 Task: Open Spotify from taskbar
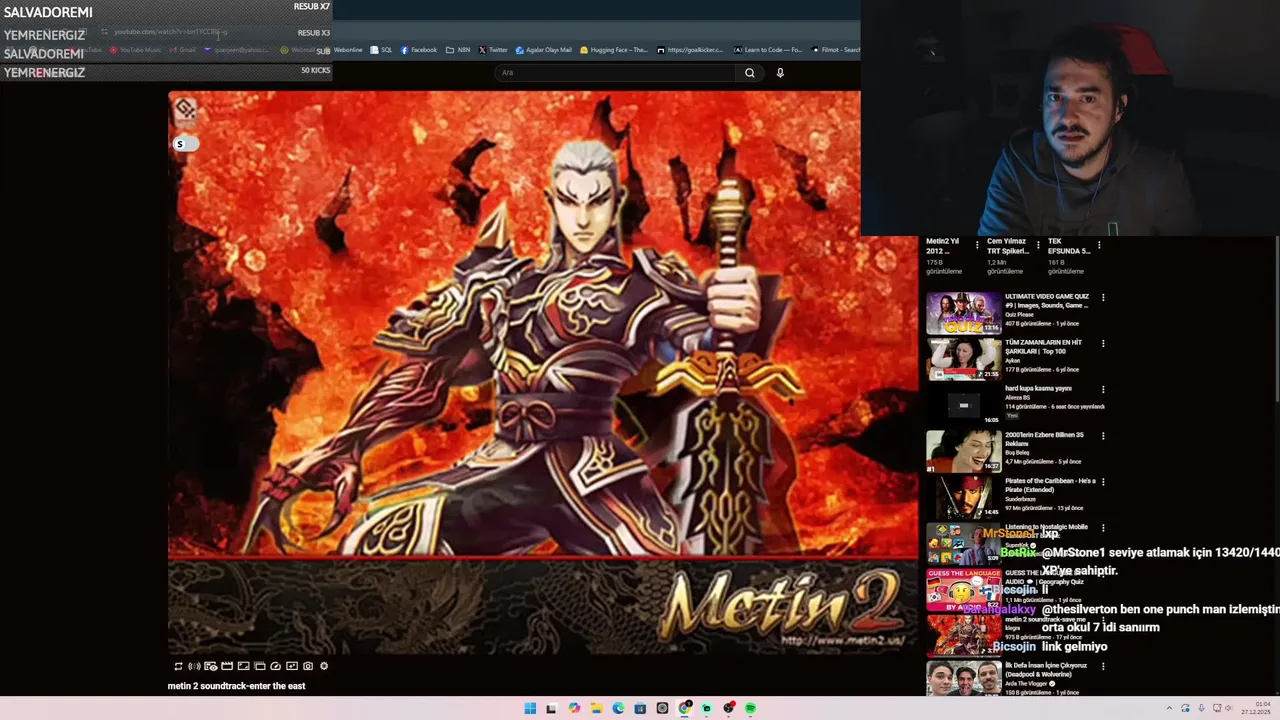pyautogui.click(x=750, y=708)
